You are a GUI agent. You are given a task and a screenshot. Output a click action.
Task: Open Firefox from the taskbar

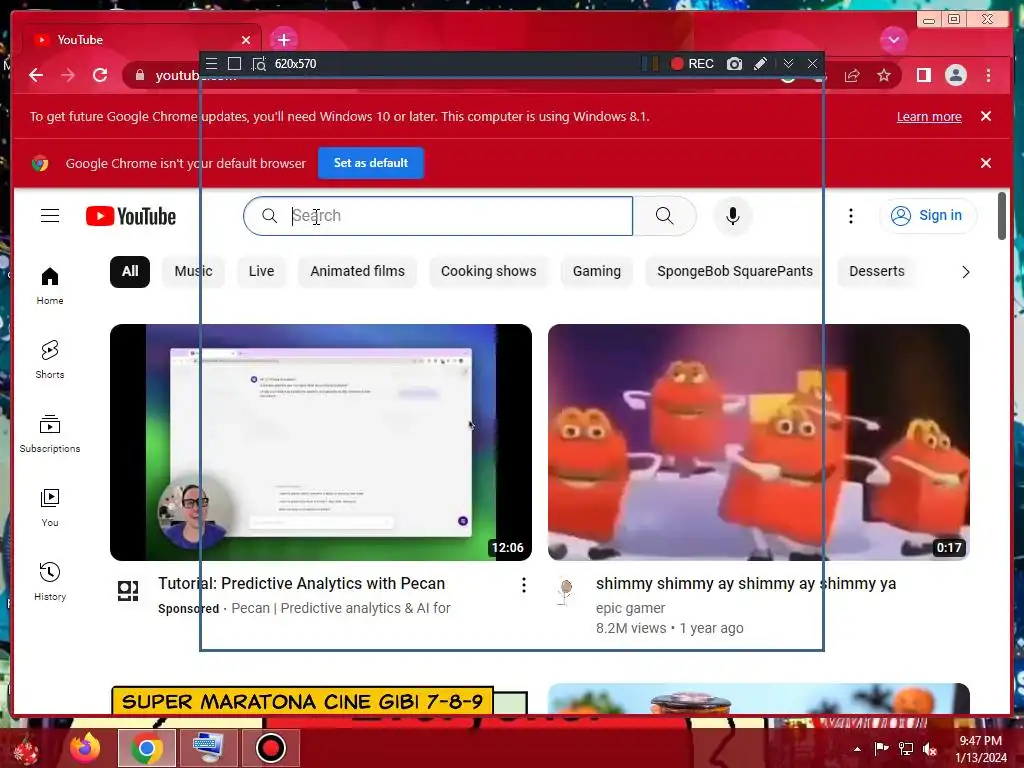[x=86, y=748]
